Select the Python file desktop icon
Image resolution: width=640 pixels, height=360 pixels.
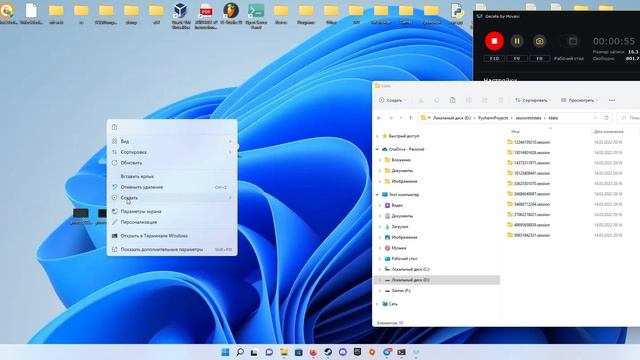point(456,14)
